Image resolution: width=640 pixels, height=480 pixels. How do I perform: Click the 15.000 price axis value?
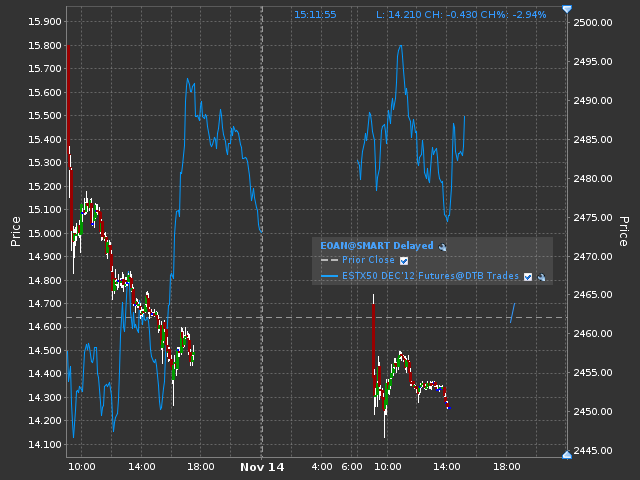tap(44, 233)
